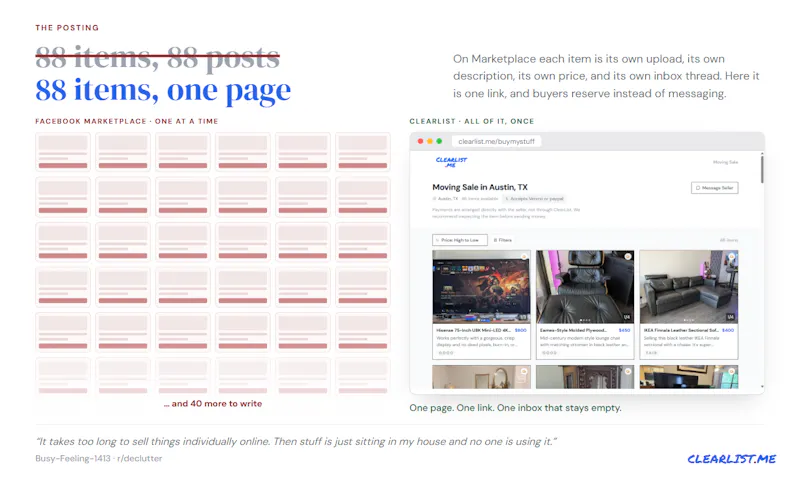Click the 'One page. One link.' caption
Viewport: 800px width, 479px height.
pyautogui.click(x=515, y=408)
